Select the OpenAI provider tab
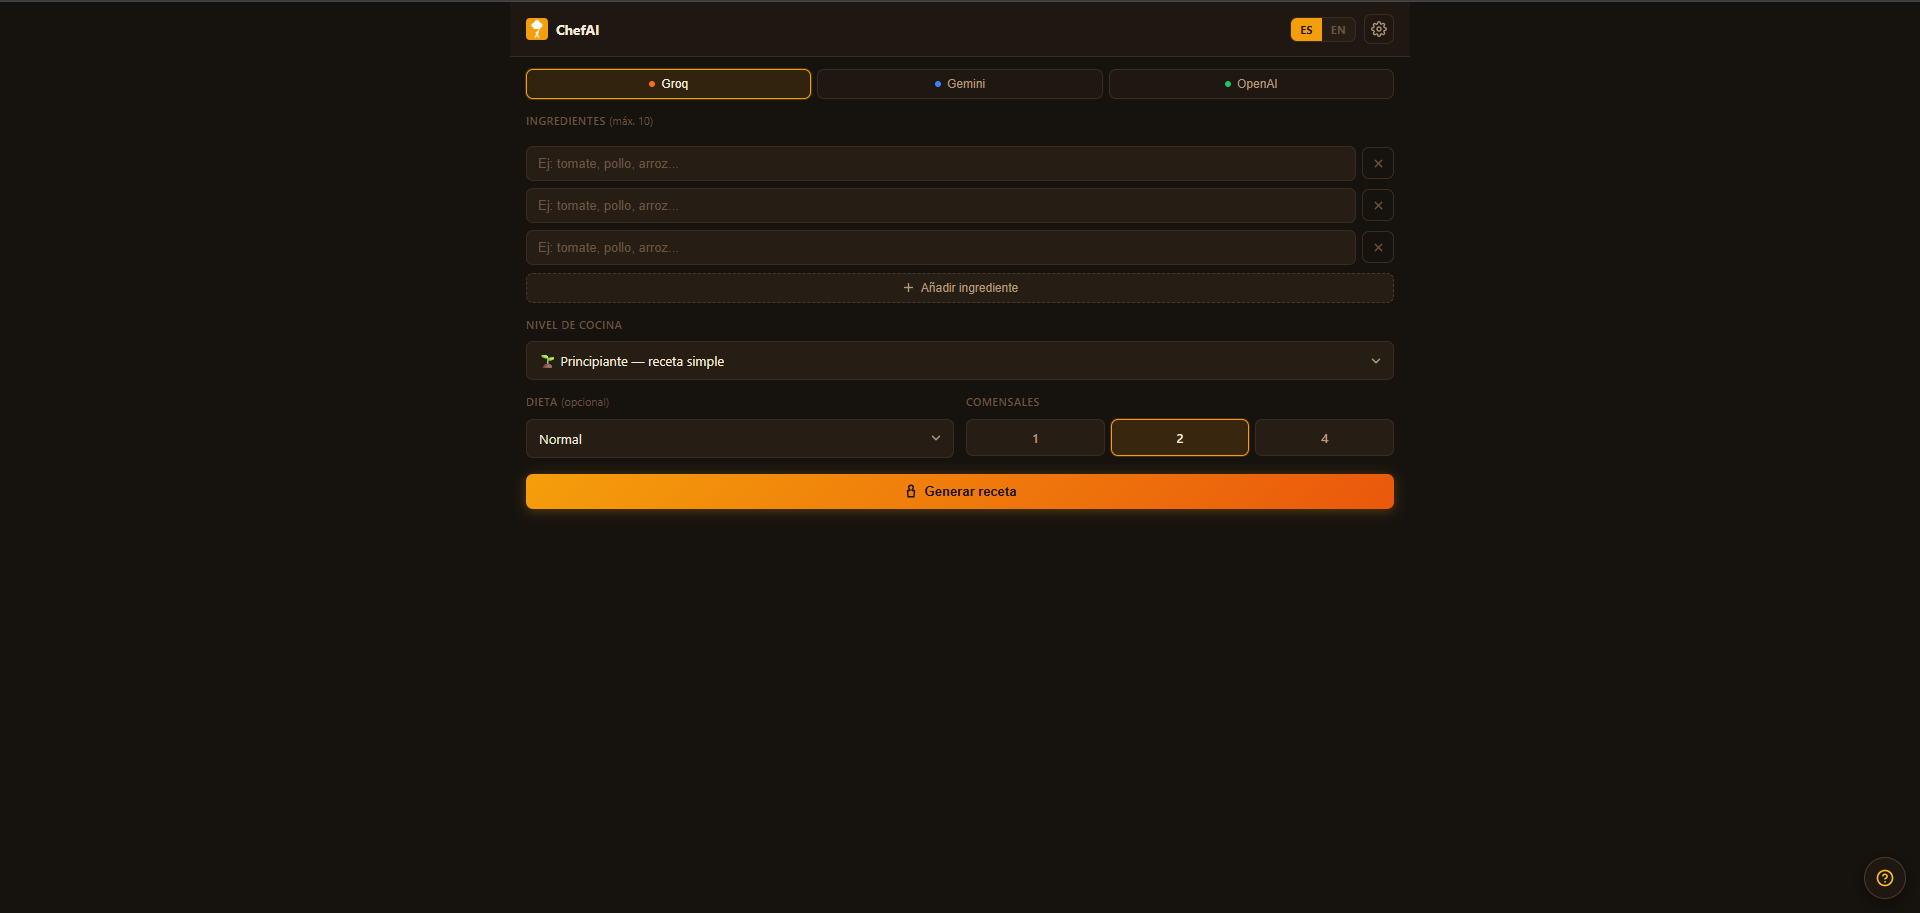This screenshot has width=1920, height=913. [x=1251, y=84]
